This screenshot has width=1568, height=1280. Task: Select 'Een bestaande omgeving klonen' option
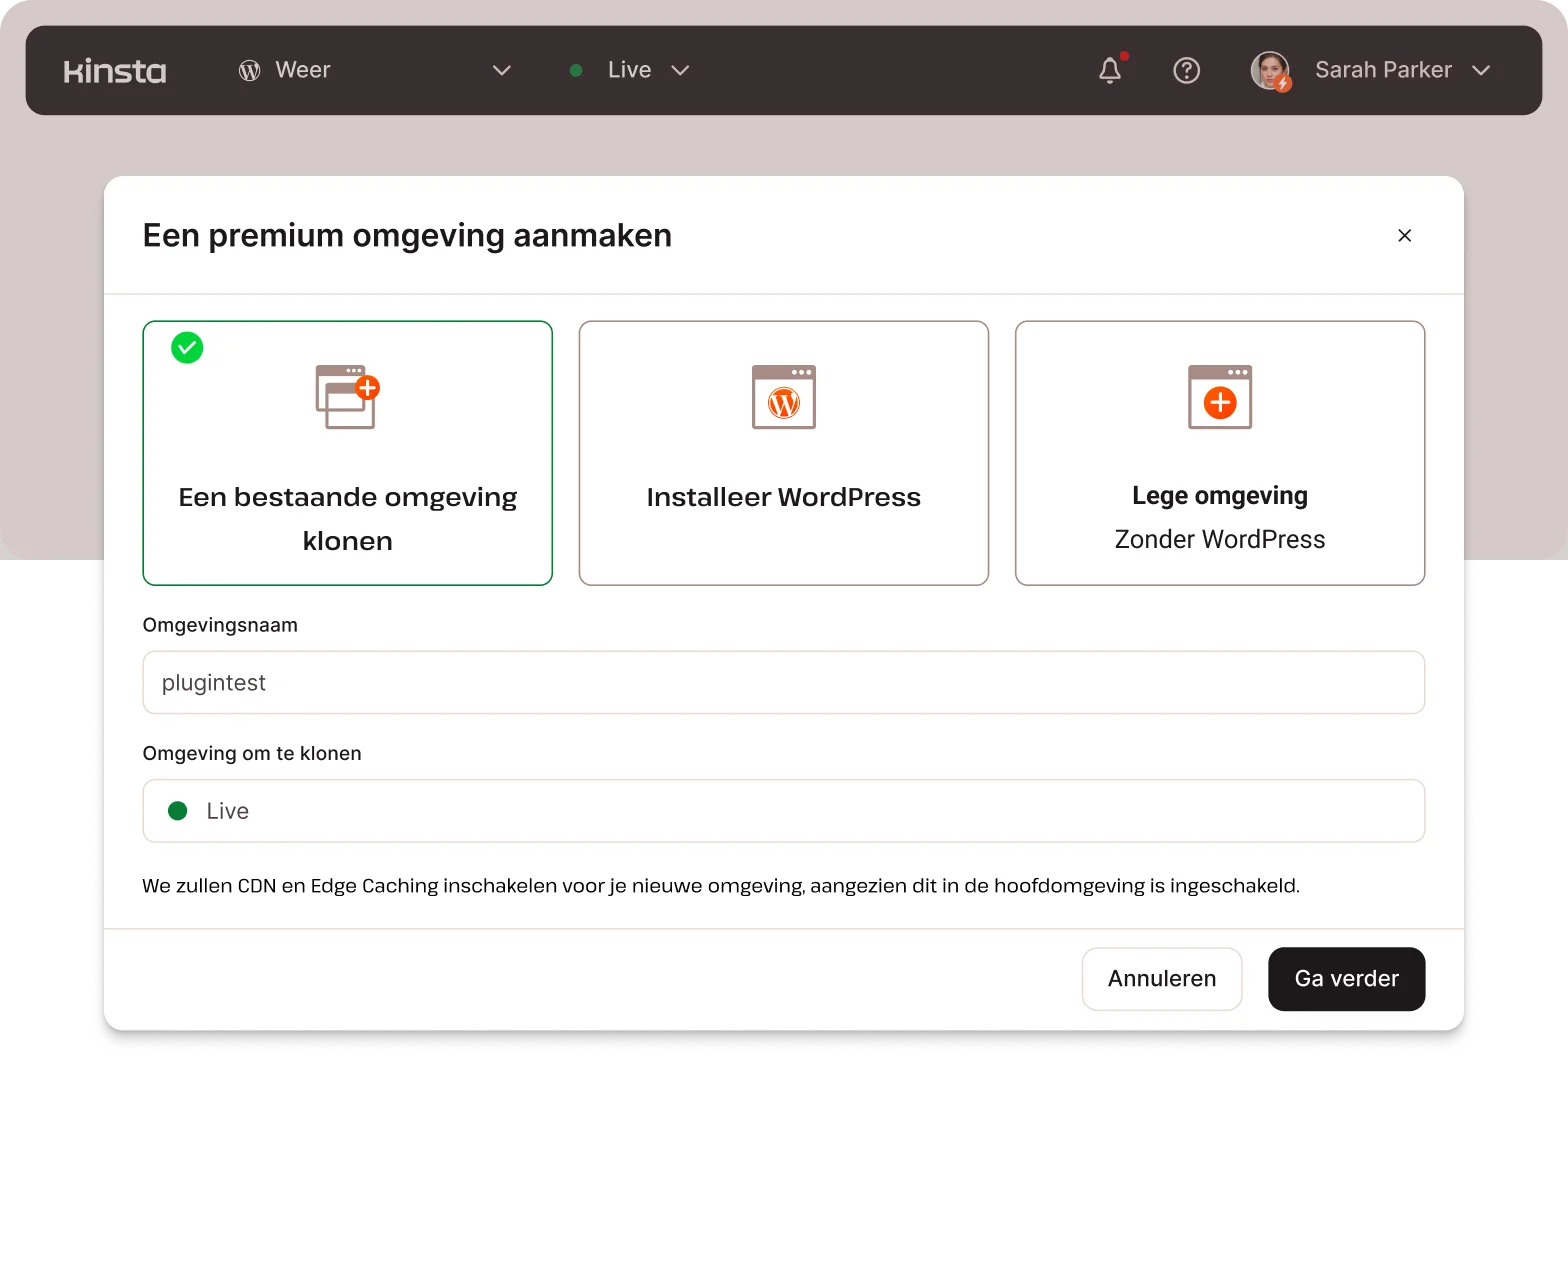(347, 518)
